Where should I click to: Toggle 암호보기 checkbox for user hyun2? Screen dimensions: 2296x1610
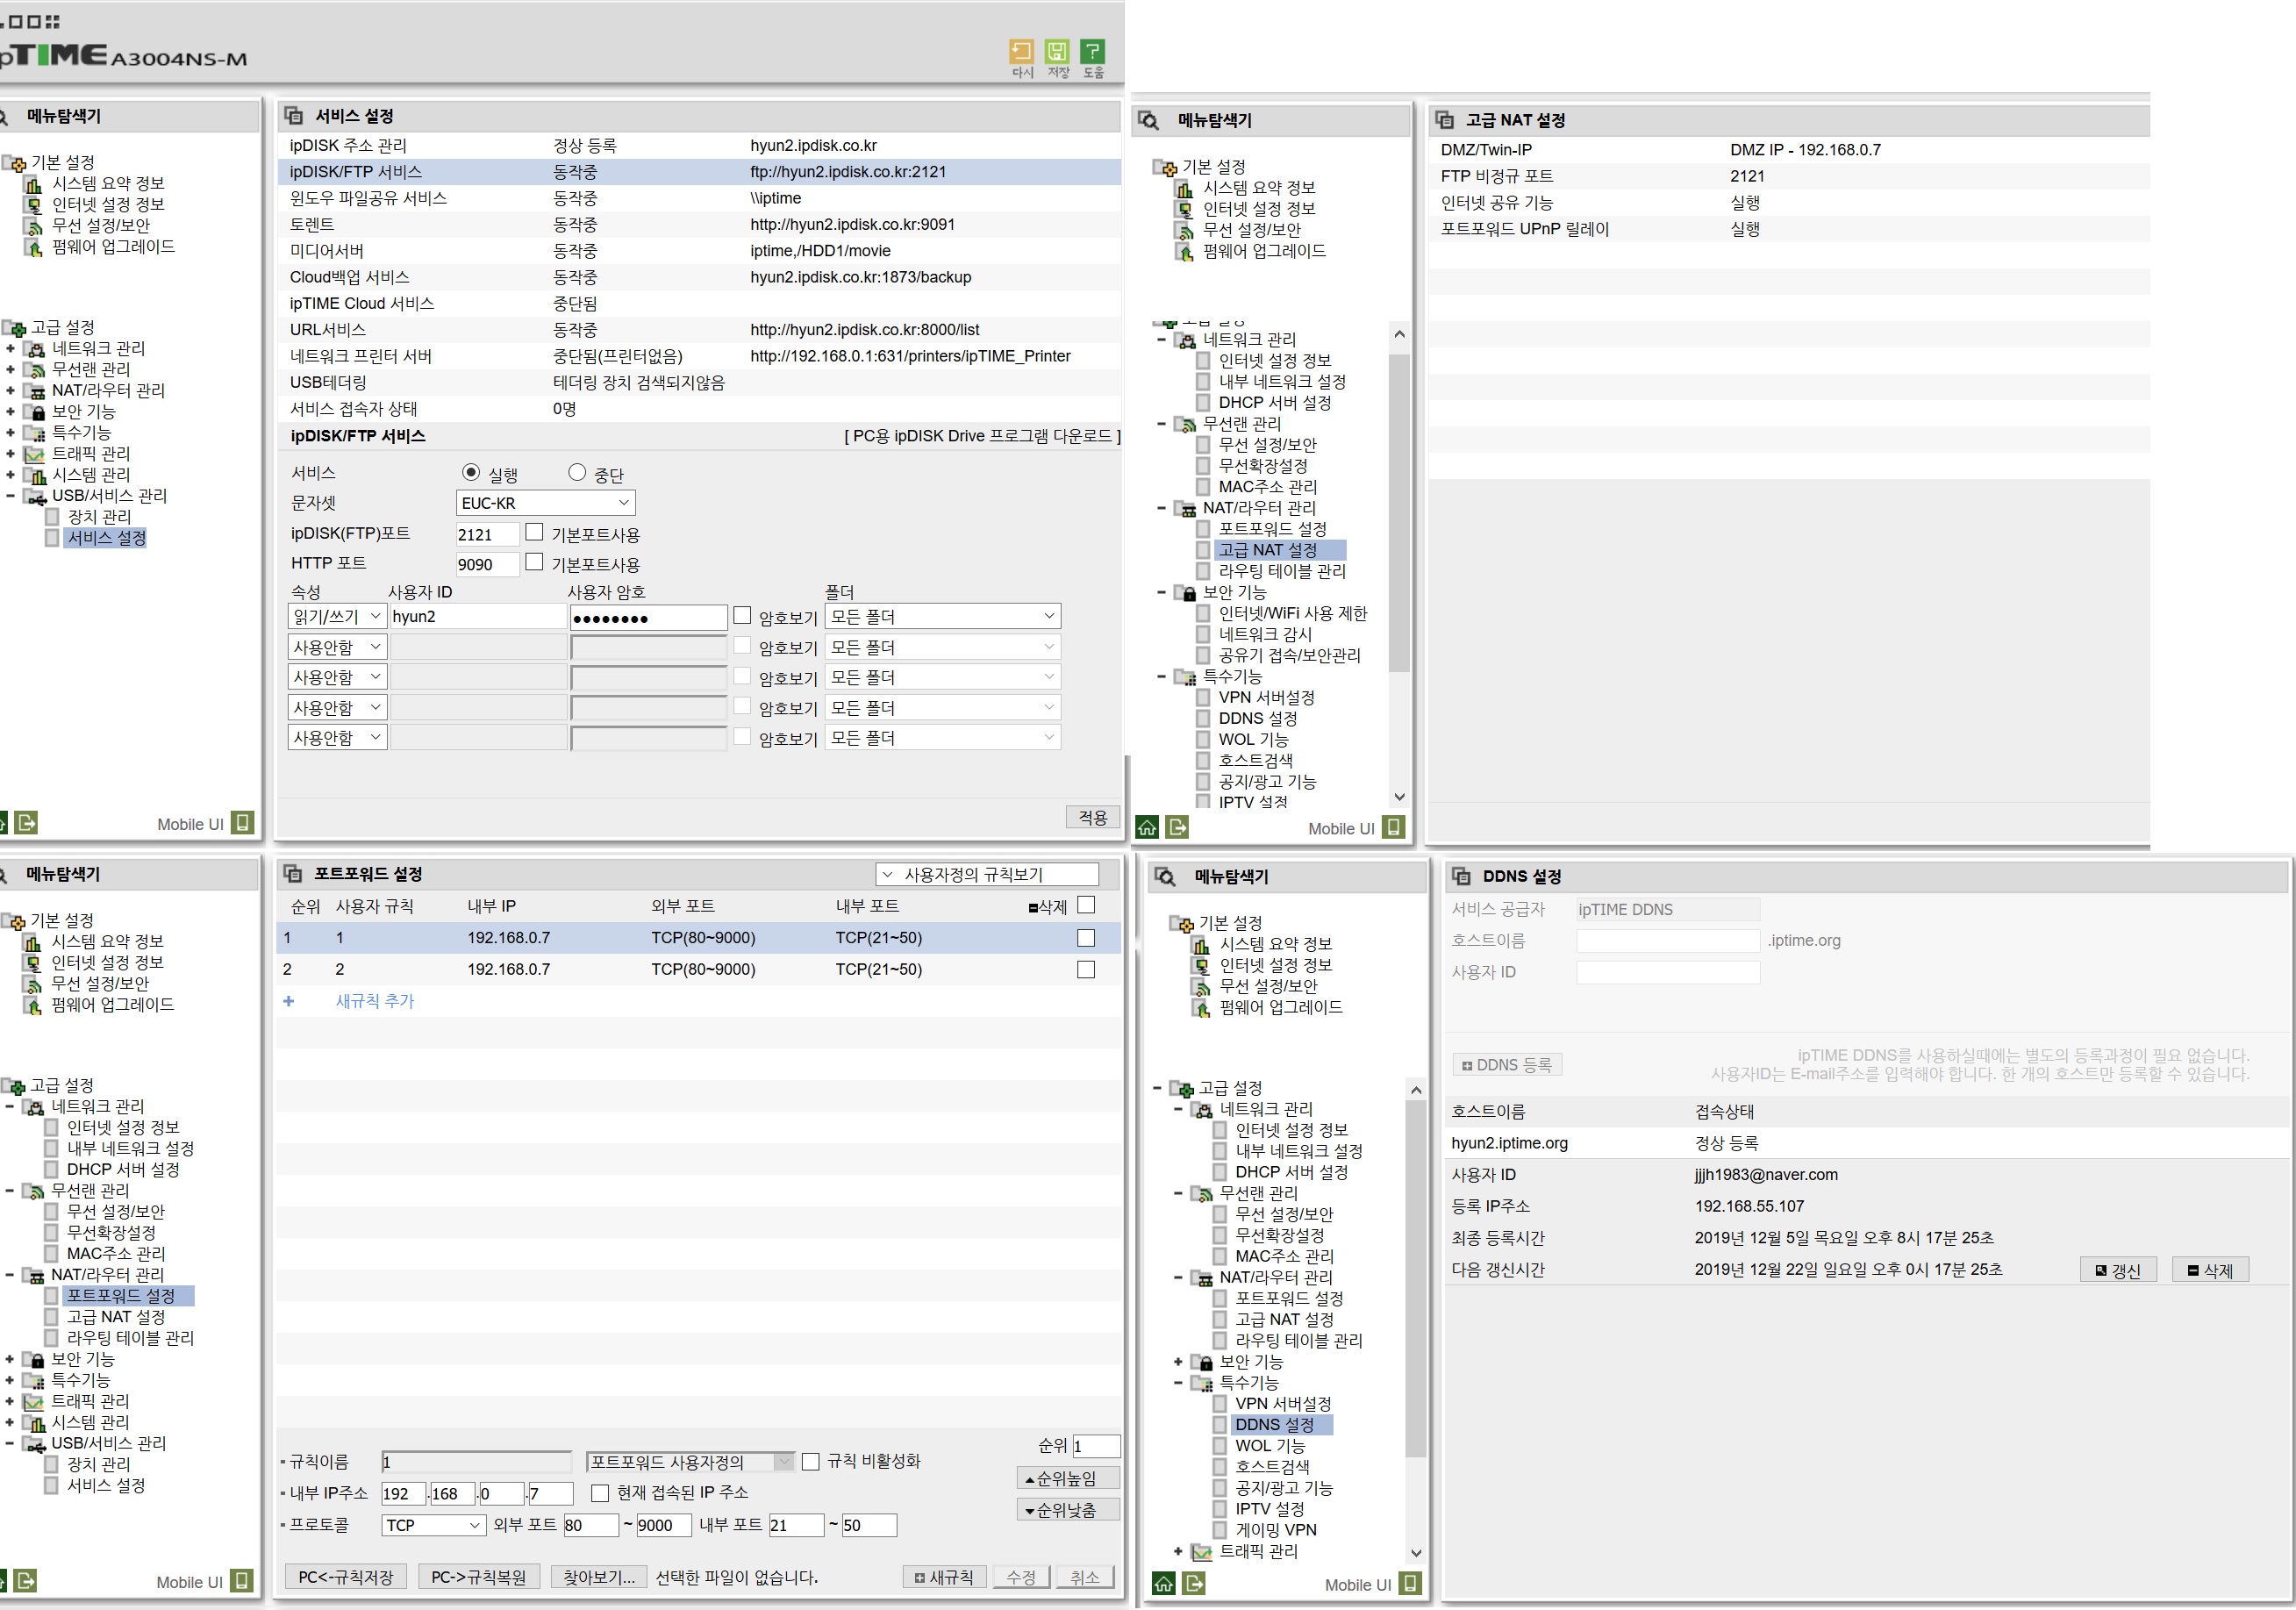[x=742, y=615]
